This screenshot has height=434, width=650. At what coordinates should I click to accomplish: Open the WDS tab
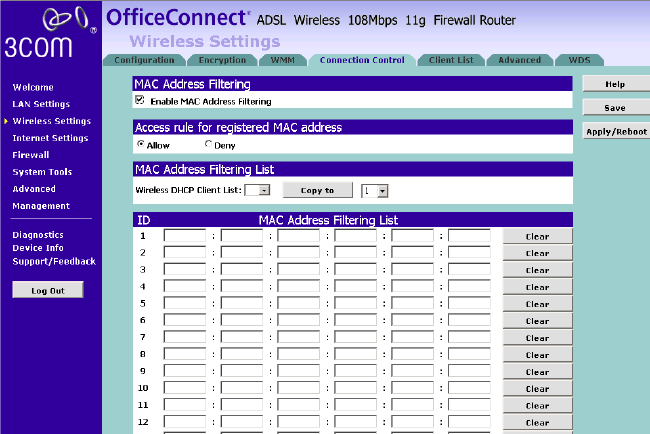(x=579, y=60)
